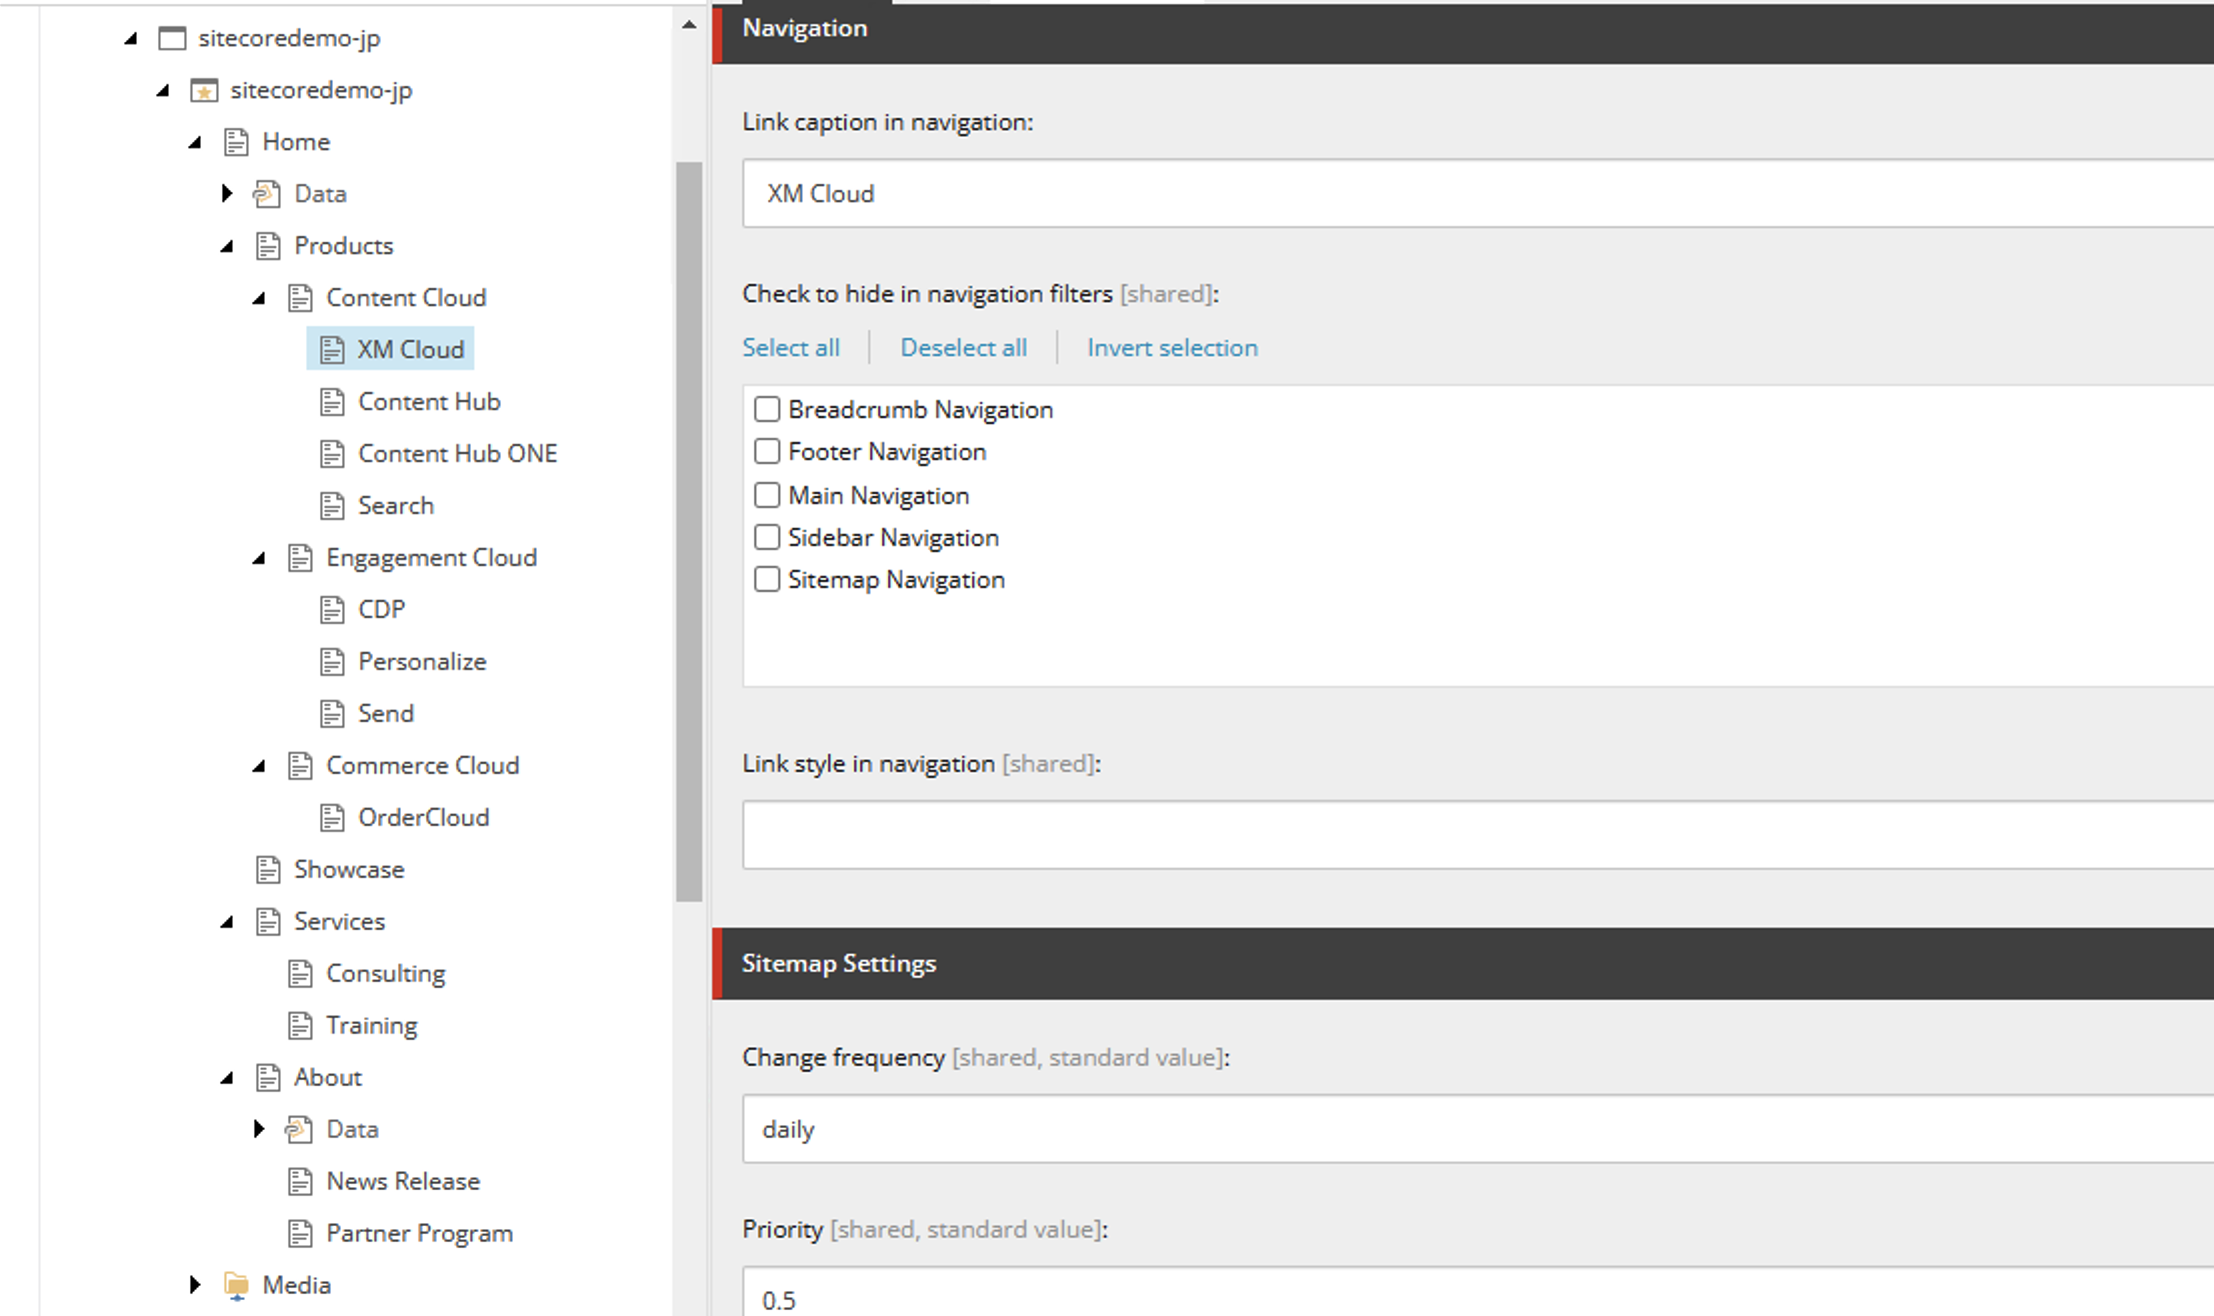Select the OrderCloud tree item label
Image resolution: width=2214 pixels, height=1316 pixels.
tap(424, 818)
